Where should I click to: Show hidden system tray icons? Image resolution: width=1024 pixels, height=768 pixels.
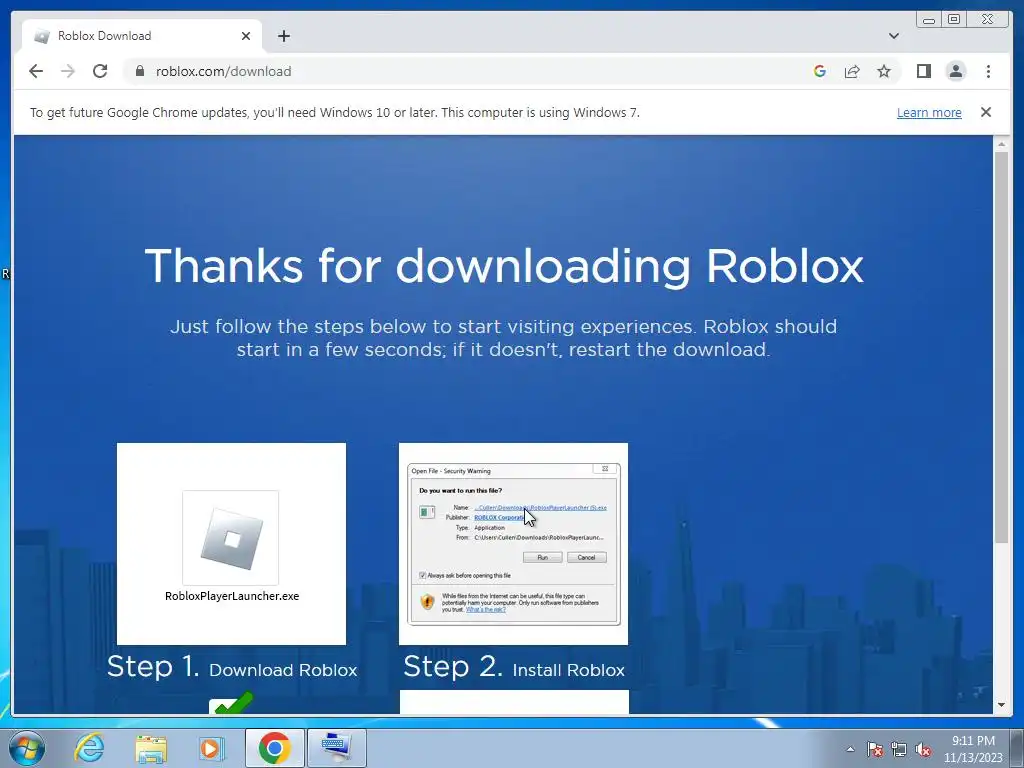pyautogui.click(x=850, y=749)
